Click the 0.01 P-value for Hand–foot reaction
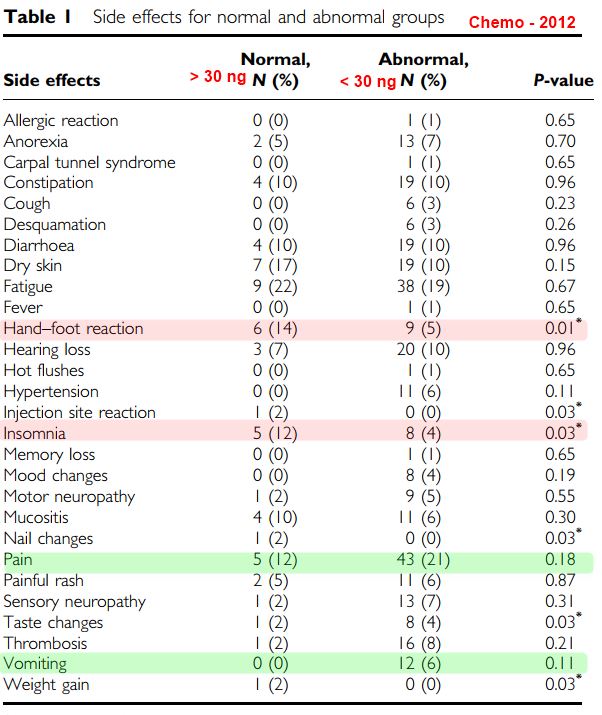This screenshot has height=715, width=602. click(559, 329)
